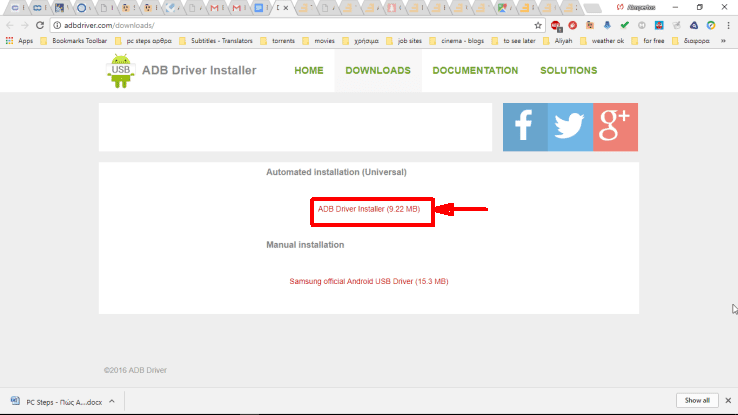The height and width of the screenshot is (415, 738).
Task: Click the Show all downloads button
Action: point(697,400)
